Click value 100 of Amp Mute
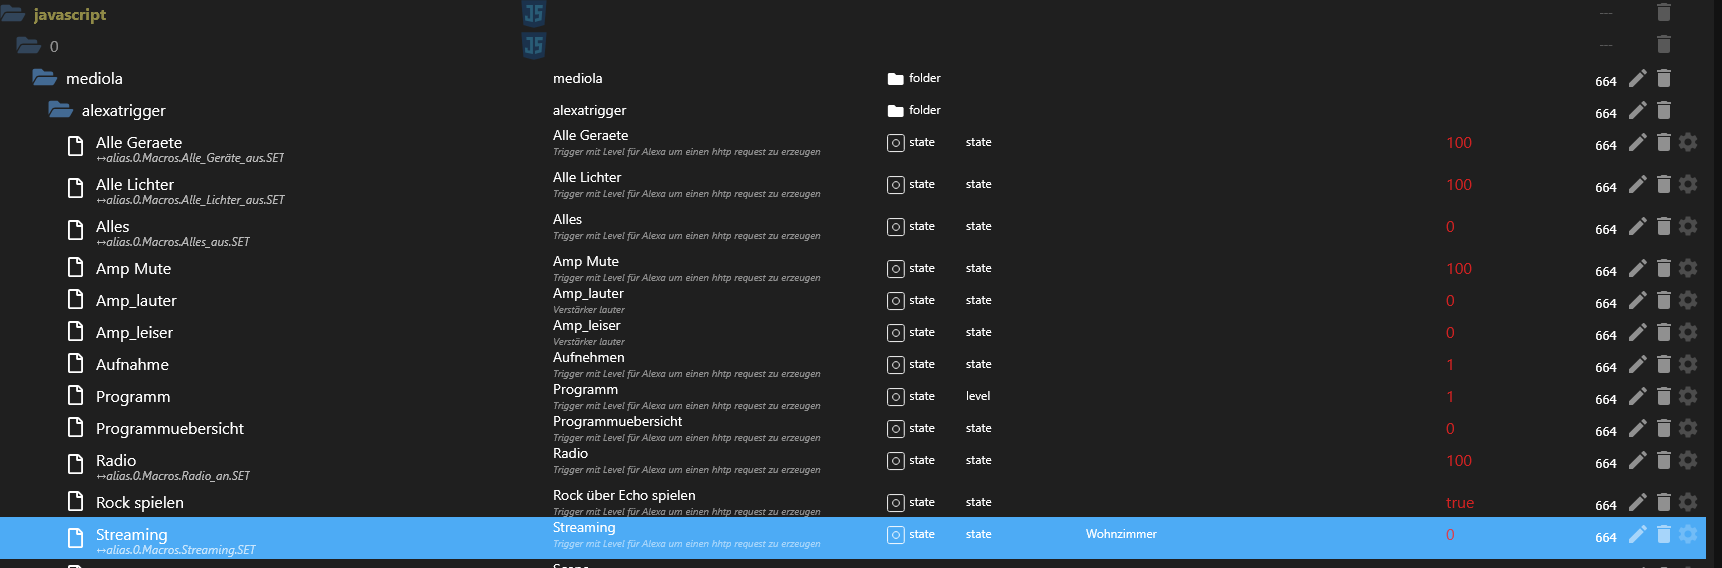Image resolution: width=1722 pixels, height=568 pixels. (1459, 268)
